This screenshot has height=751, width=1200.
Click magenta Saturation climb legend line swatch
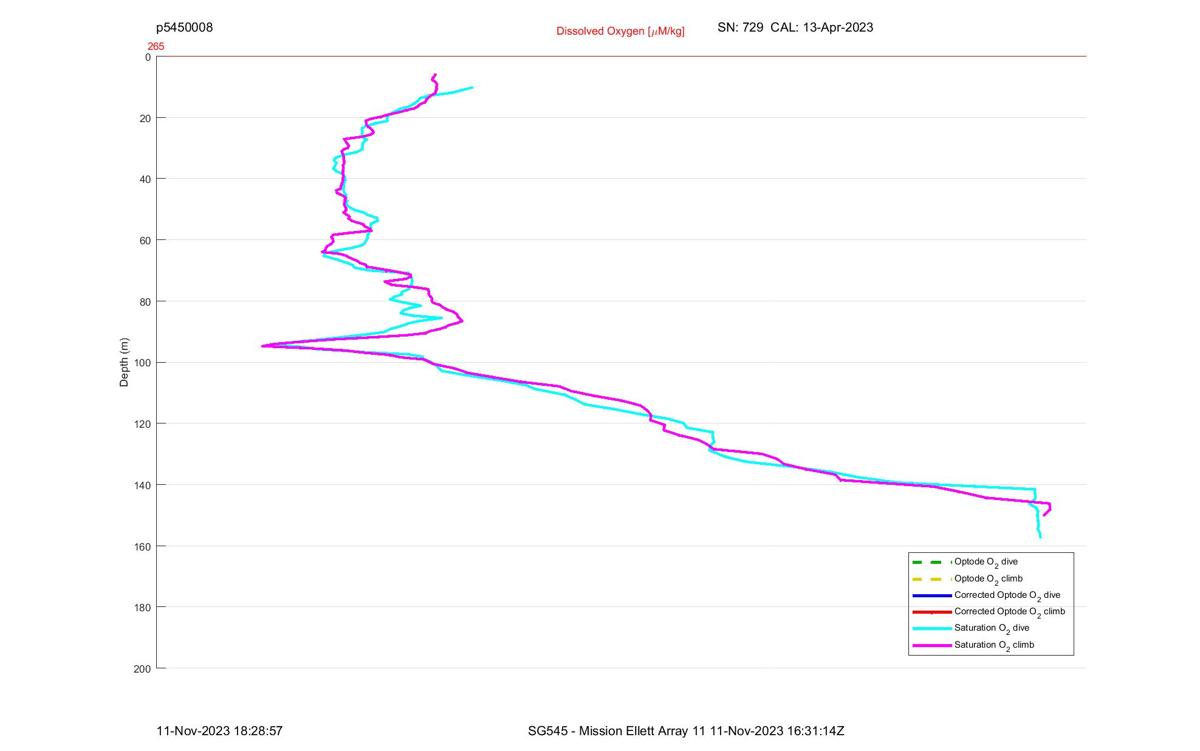click(x=930, y=645)
